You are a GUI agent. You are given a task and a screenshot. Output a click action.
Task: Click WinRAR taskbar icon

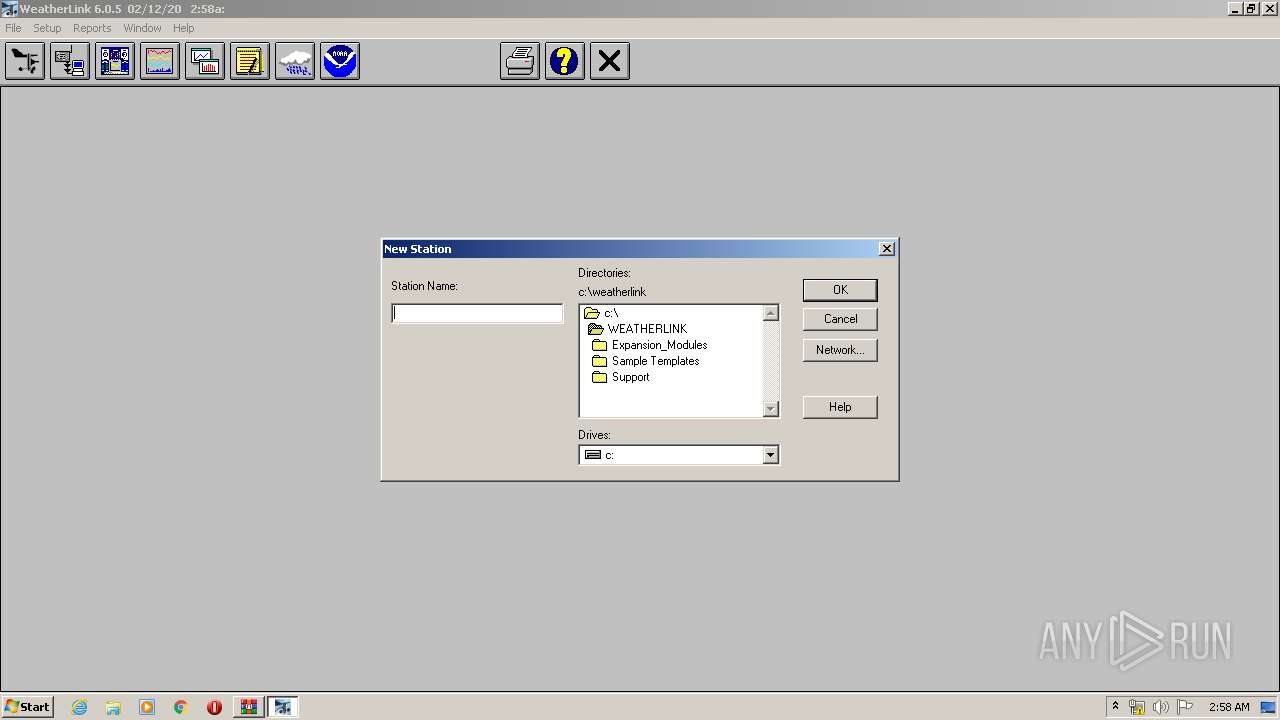tap(248, 707)
